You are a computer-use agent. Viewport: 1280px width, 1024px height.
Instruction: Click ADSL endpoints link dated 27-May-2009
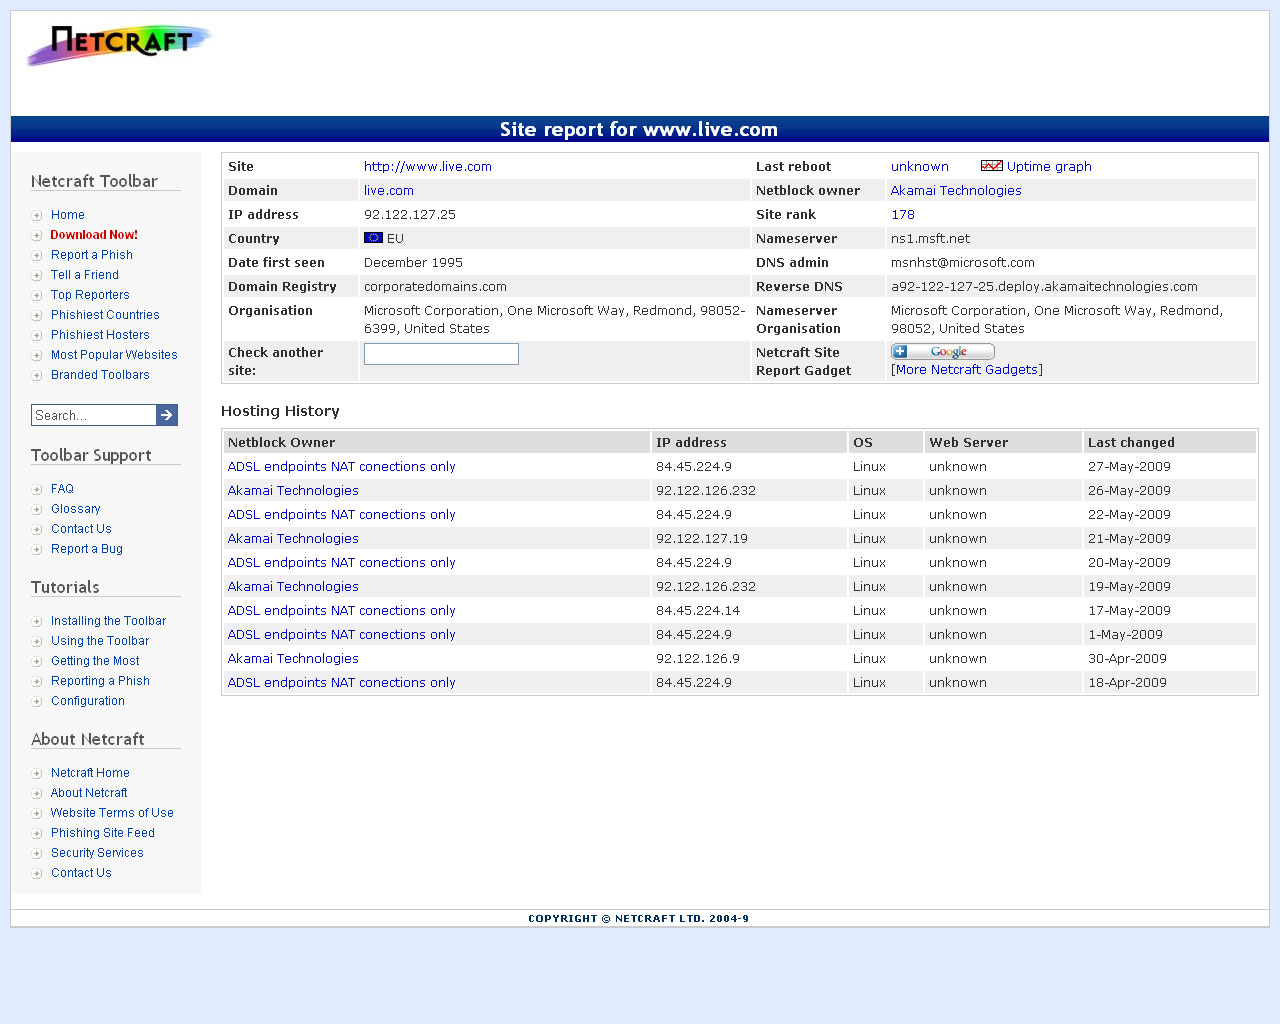[342, 467]
